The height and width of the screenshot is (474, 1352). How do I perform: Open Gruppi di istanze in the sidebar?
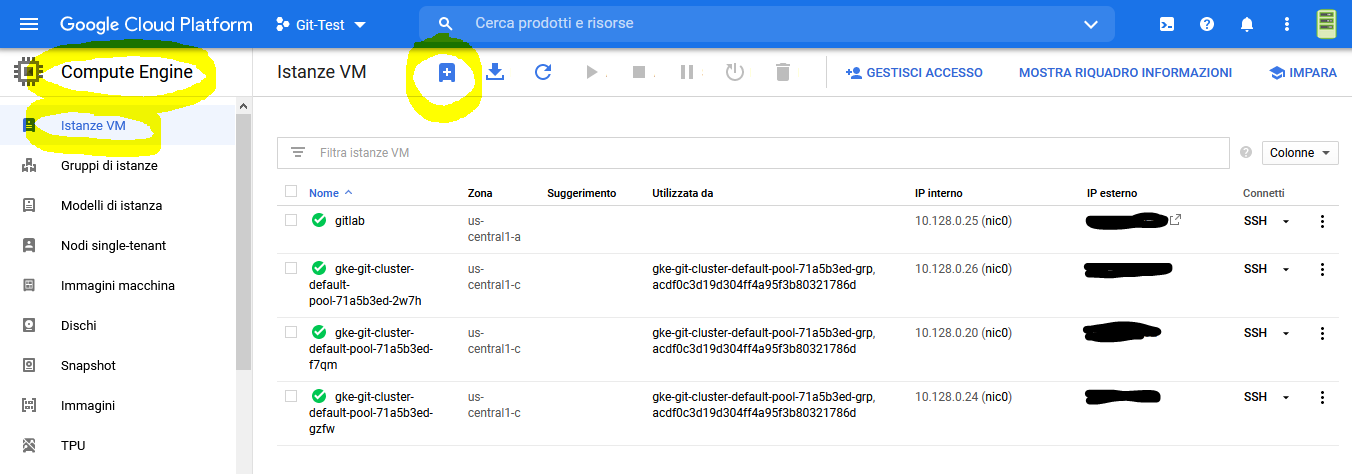coord(118,165)
